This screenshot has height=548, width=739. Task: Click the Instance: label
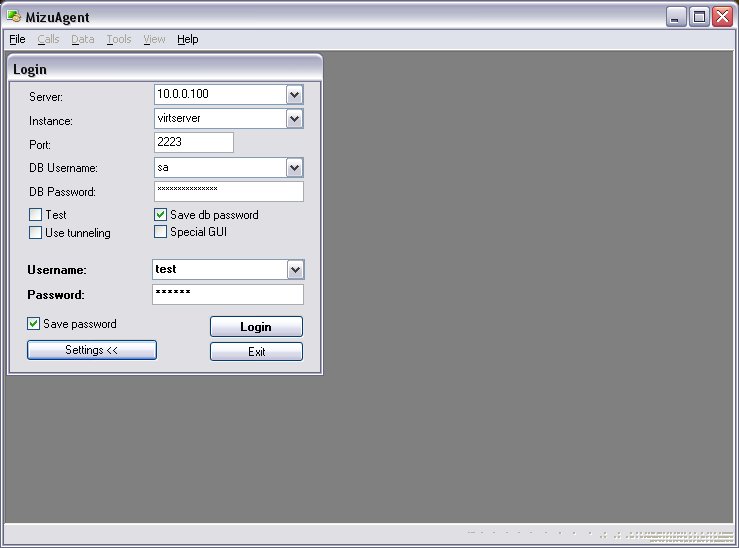pyautogui.click(x=51, y=121)
